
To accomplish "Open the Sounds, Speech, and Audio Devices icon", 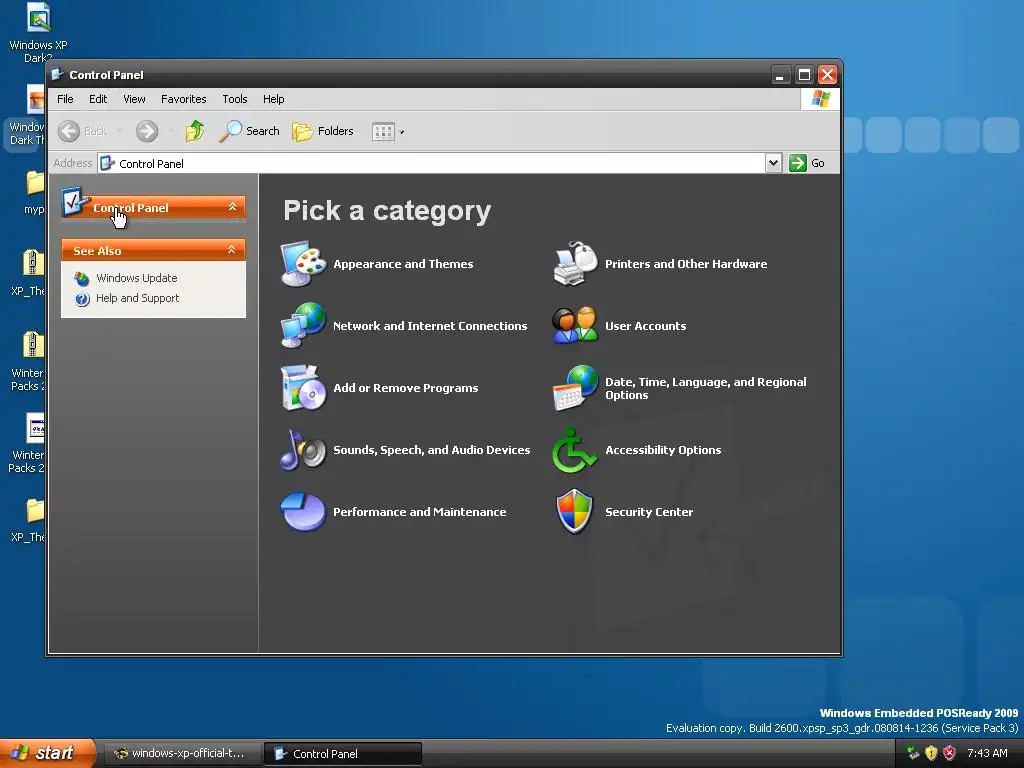I will (303, 449).
